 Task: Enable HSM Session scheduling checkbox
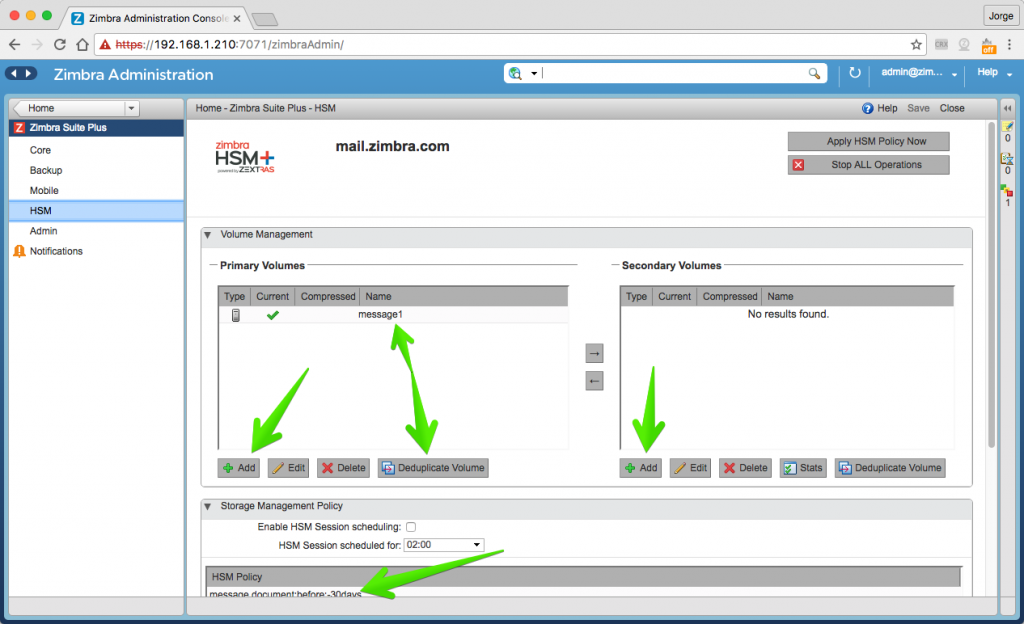pos(411,527)
